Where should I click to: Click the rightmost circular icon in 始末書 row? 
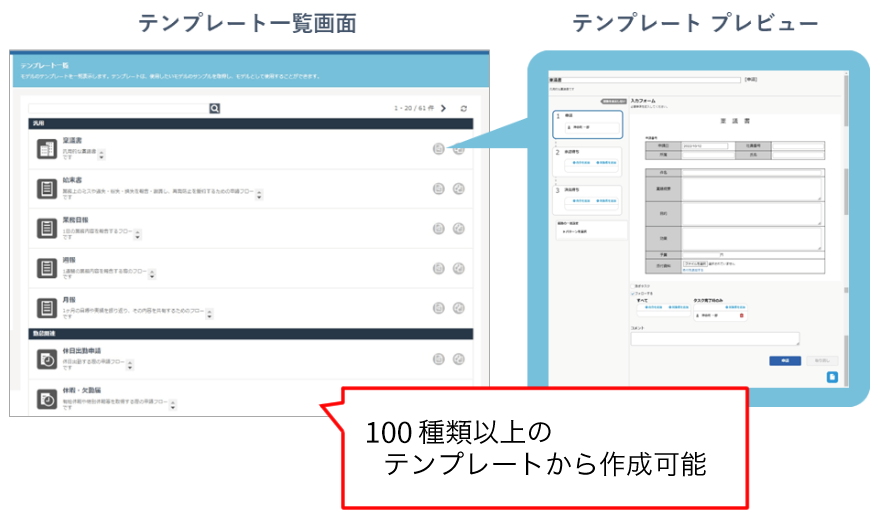pyautogui.click(x=459, y=189)
